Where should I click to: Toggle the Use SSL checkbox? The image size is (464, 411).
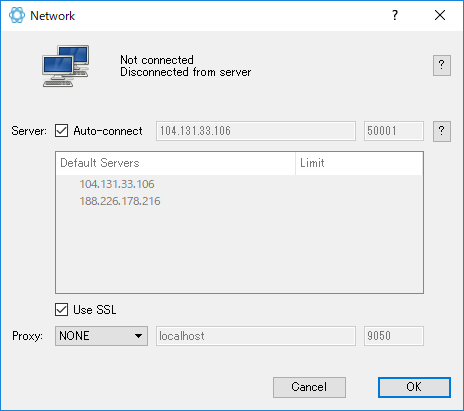[x=62, y=310]
